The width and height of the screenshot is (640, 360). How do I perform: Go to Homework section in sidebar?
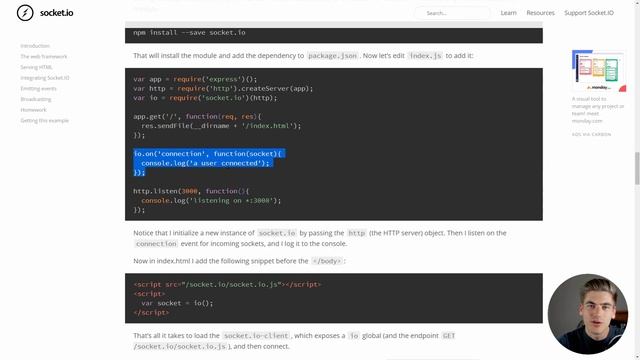(x=33, y=109)
